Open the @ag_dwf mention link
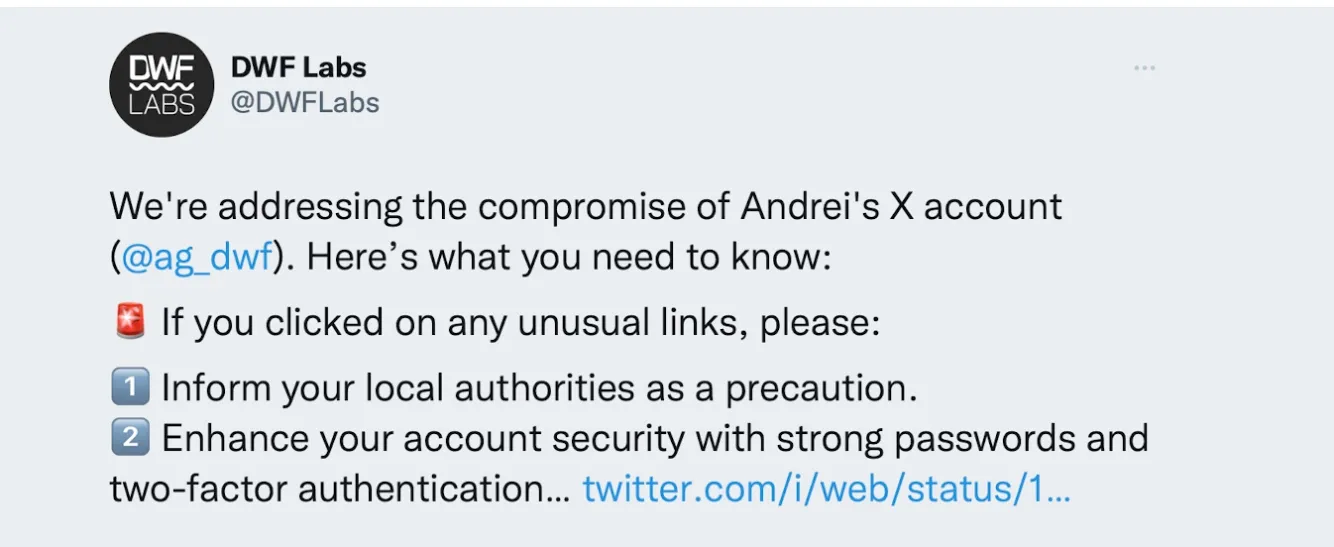This screenshot has width=1334, height=547. (196, 257)
